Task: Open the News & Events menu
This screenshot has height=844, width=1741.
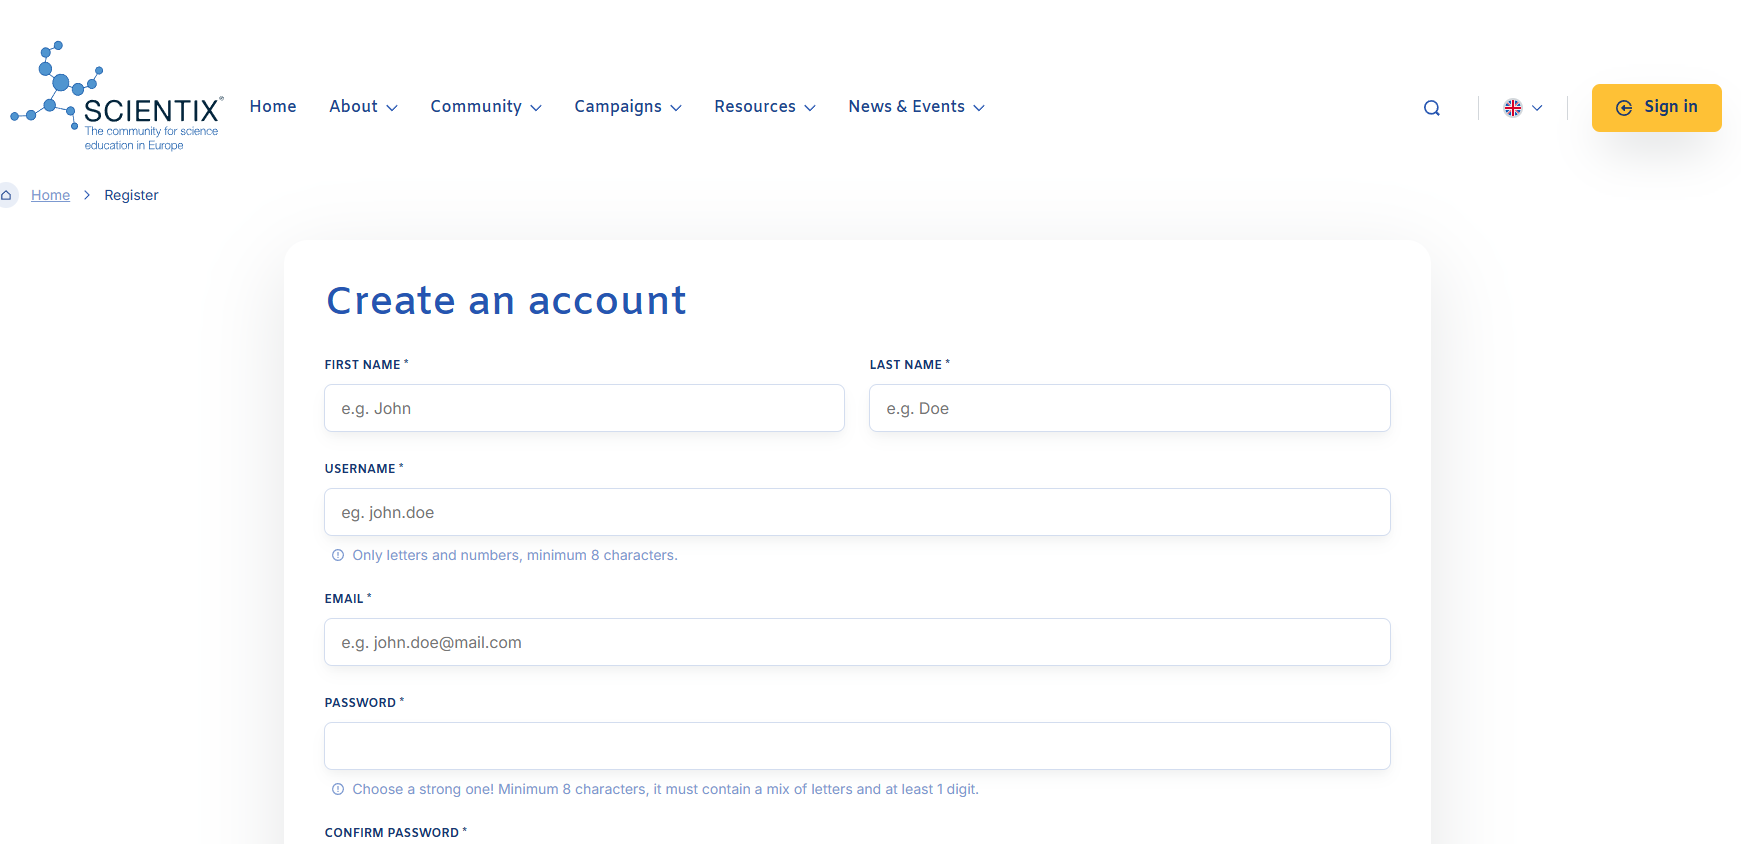Action: (x=915, y=107)
